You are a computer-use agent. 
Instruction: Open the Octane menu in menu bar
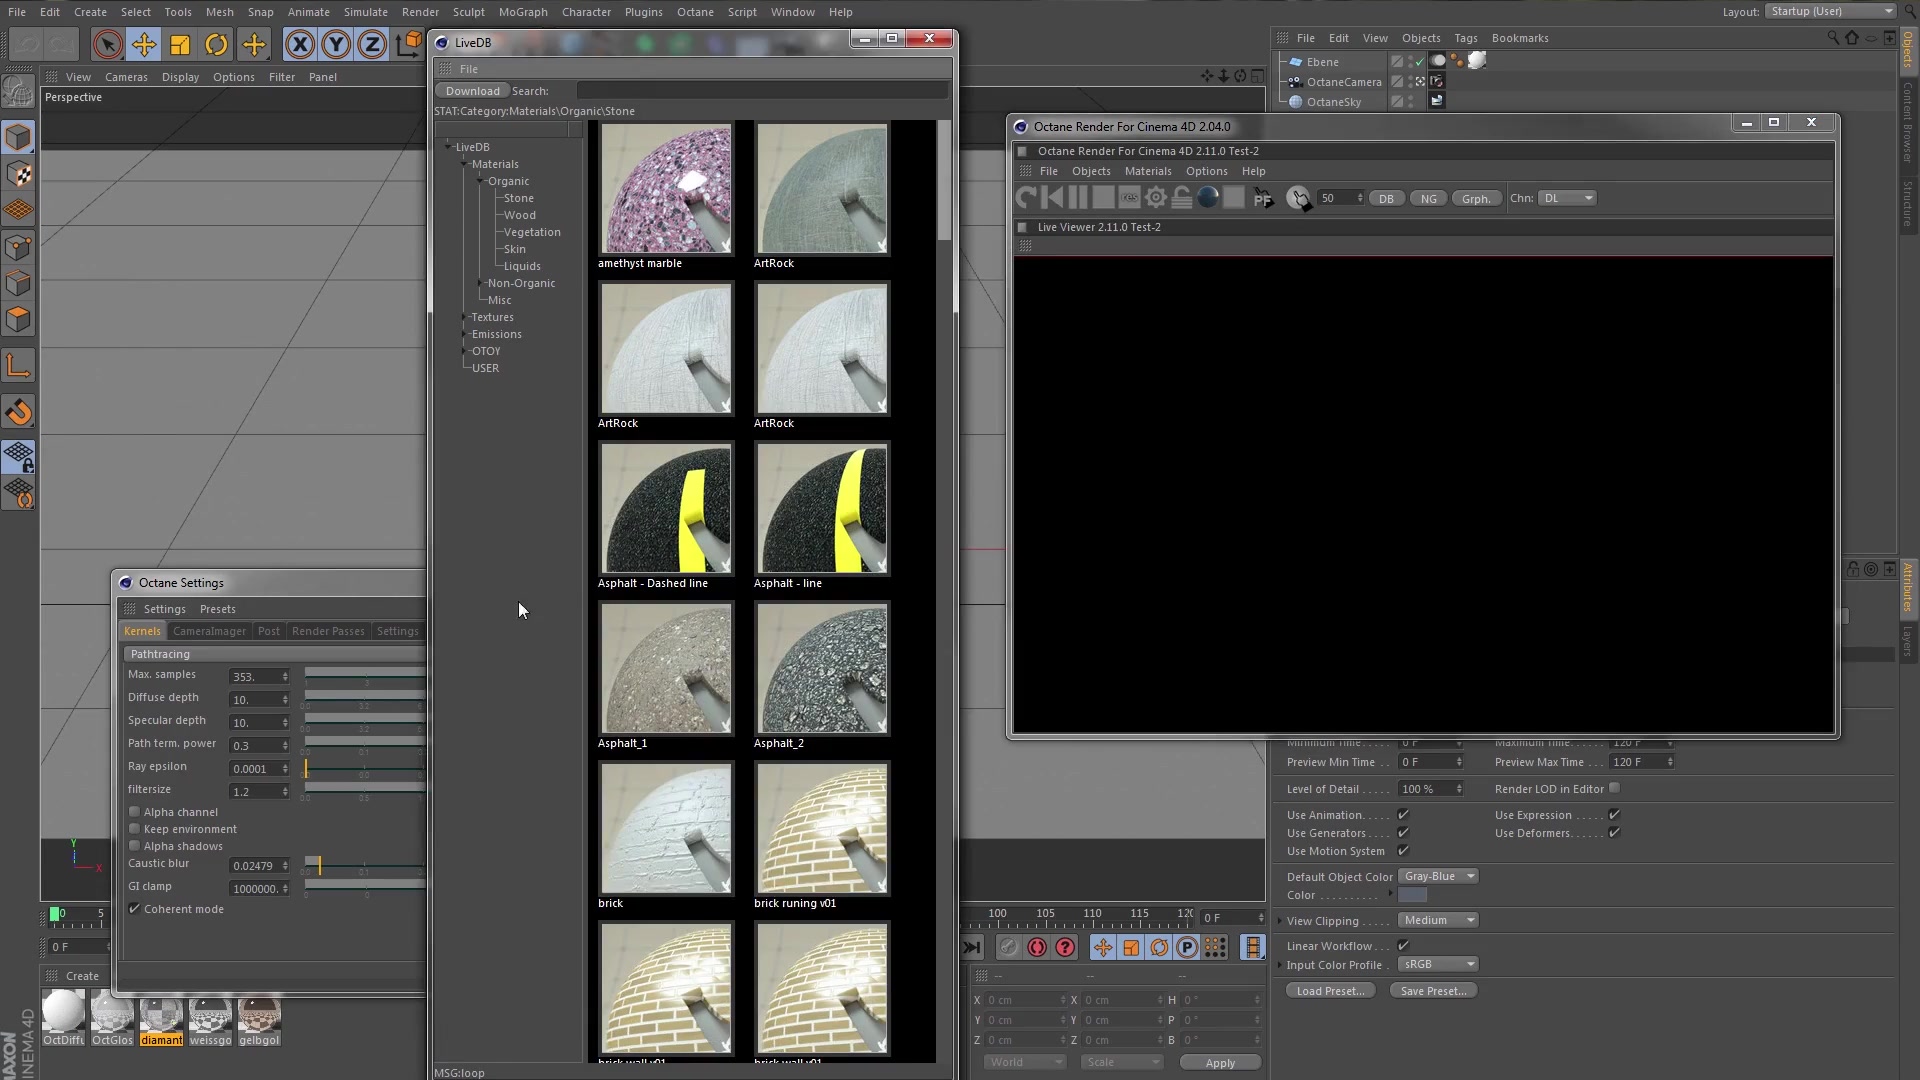(695, 12)
